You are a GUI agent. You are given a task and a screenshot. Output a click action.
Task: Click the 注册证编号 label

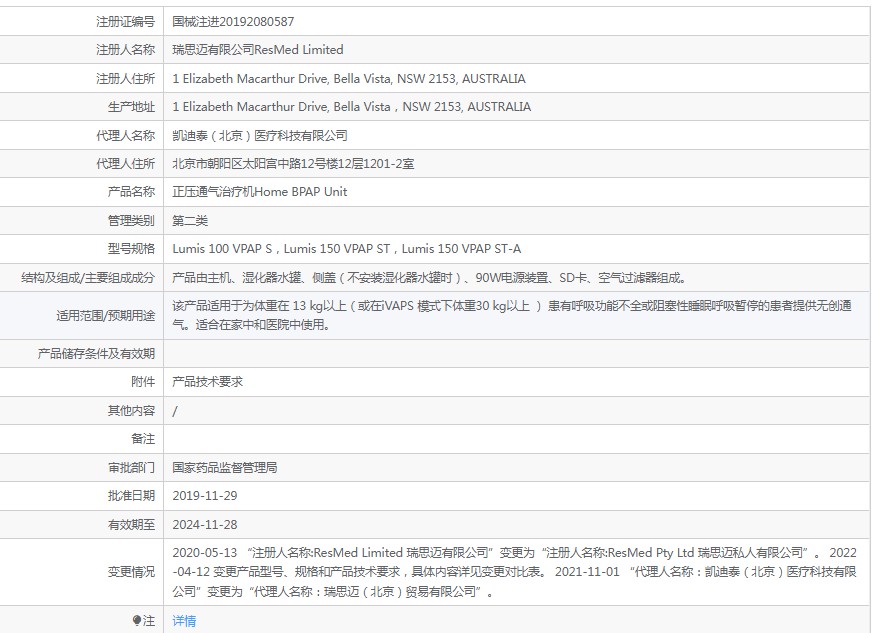[125, 21]
